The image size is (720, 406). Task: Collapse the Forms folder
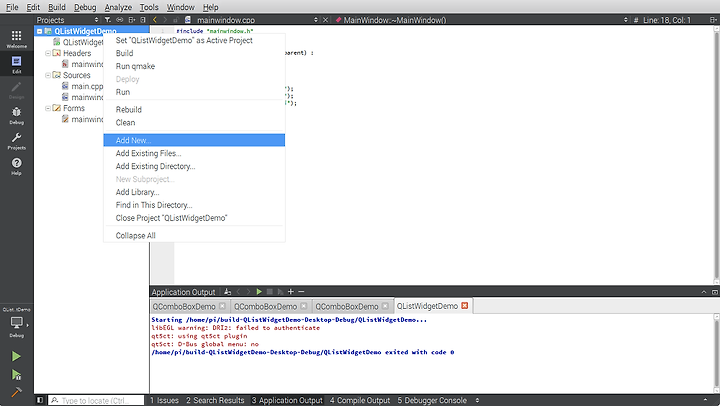(48, 108)
